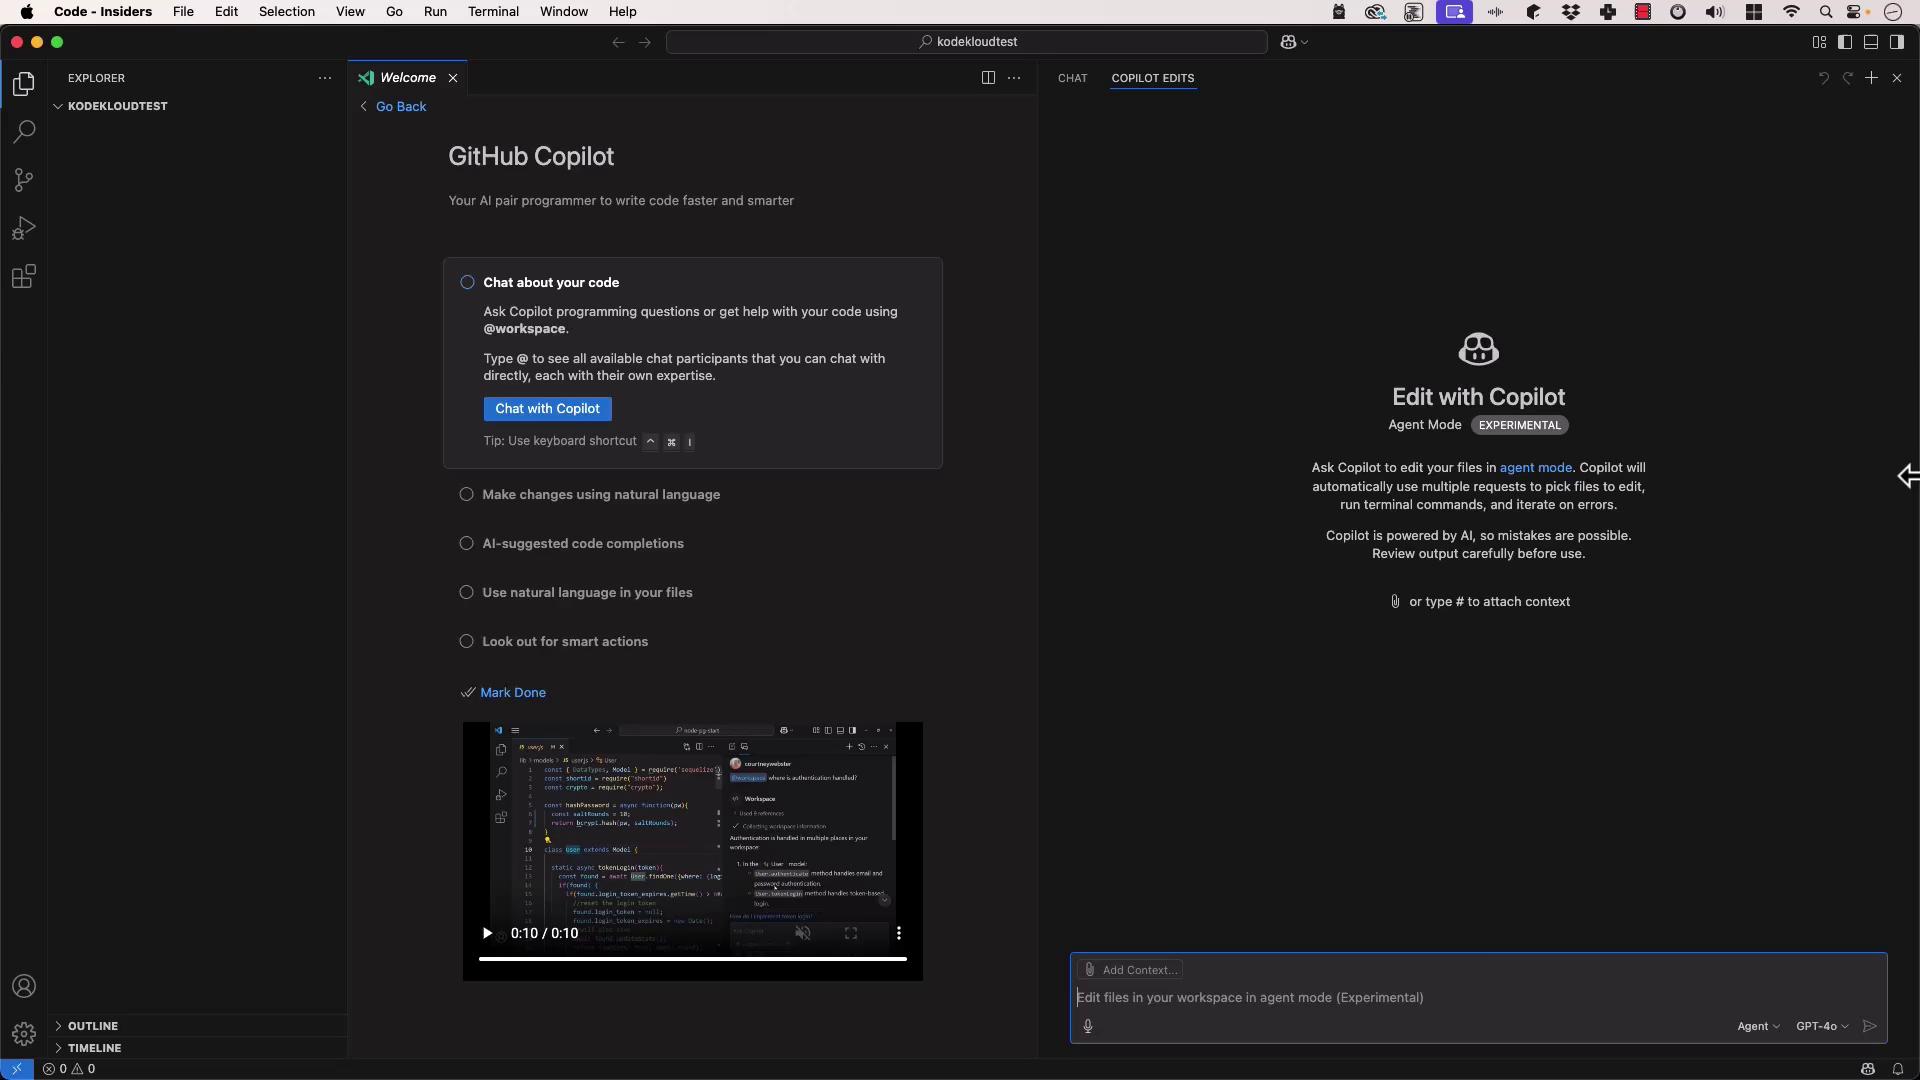
Task: Select the 'Make changes using natural language' step
Action: tap(600, 495)
